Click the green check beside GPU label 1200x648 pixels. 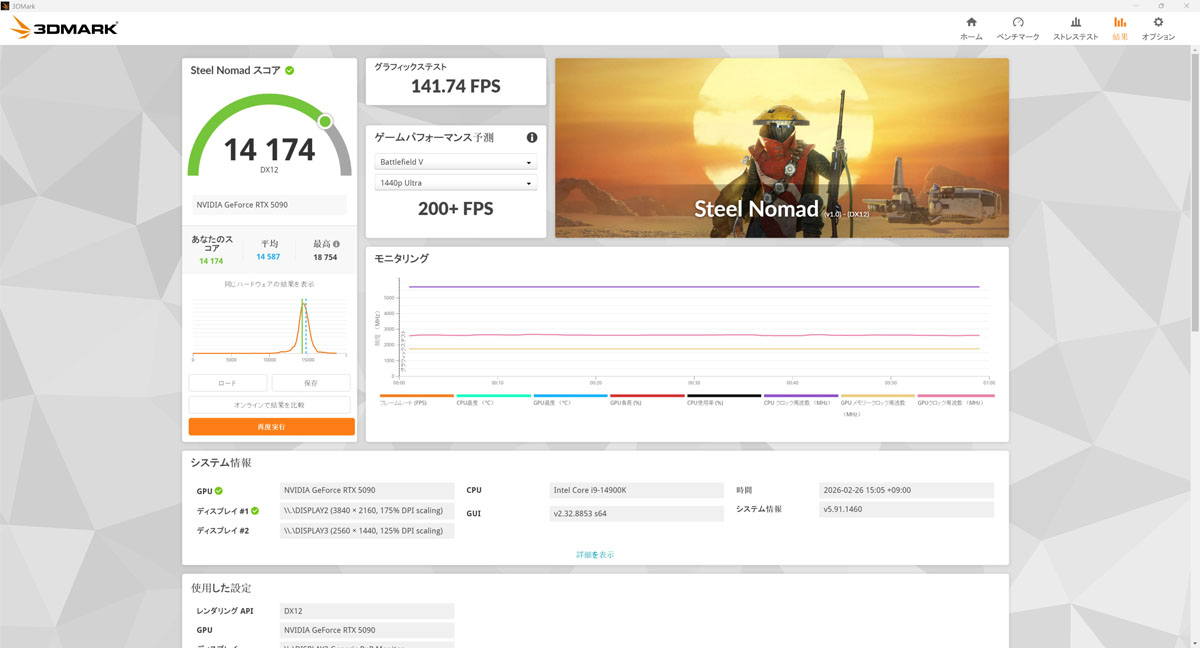coord(219,491)
